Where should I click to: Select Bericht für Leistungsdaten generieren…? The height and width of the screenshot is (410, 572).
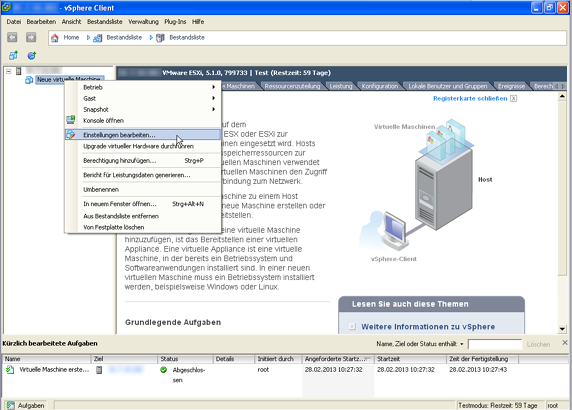click(143, 175)
